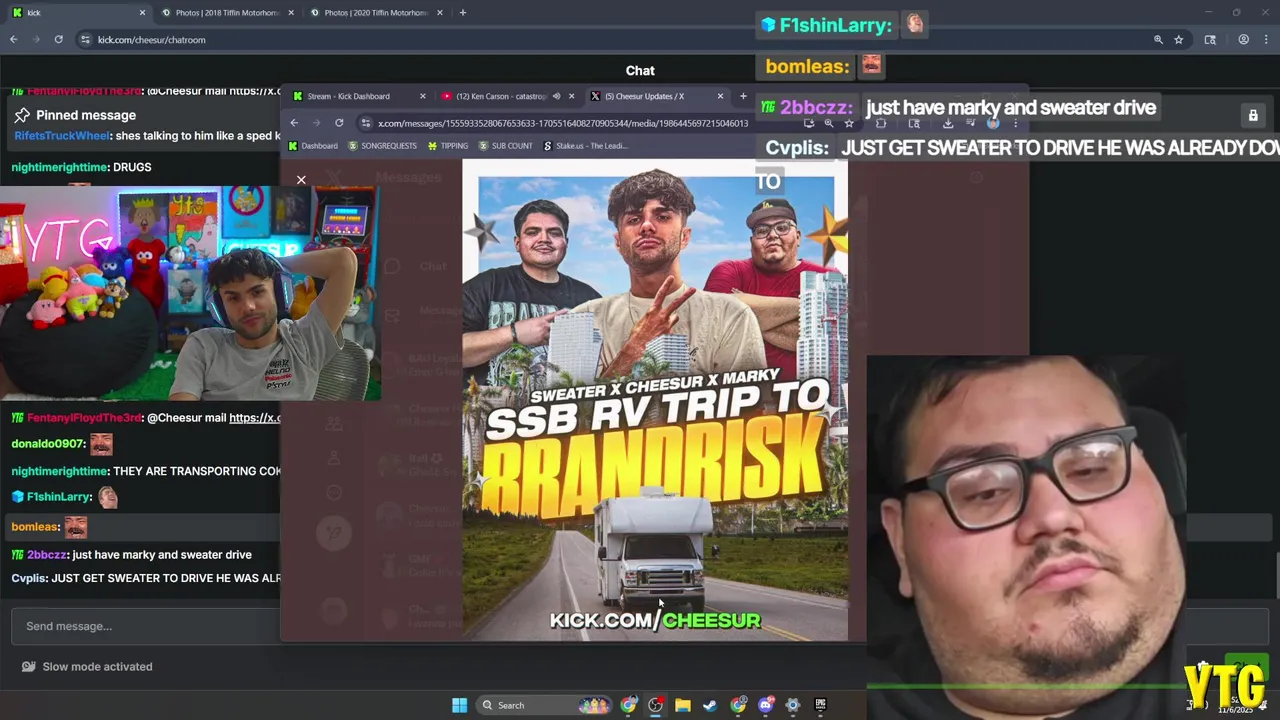Open Discord from the taskbar
This screenshot has height=720, width=1280.
765,705
